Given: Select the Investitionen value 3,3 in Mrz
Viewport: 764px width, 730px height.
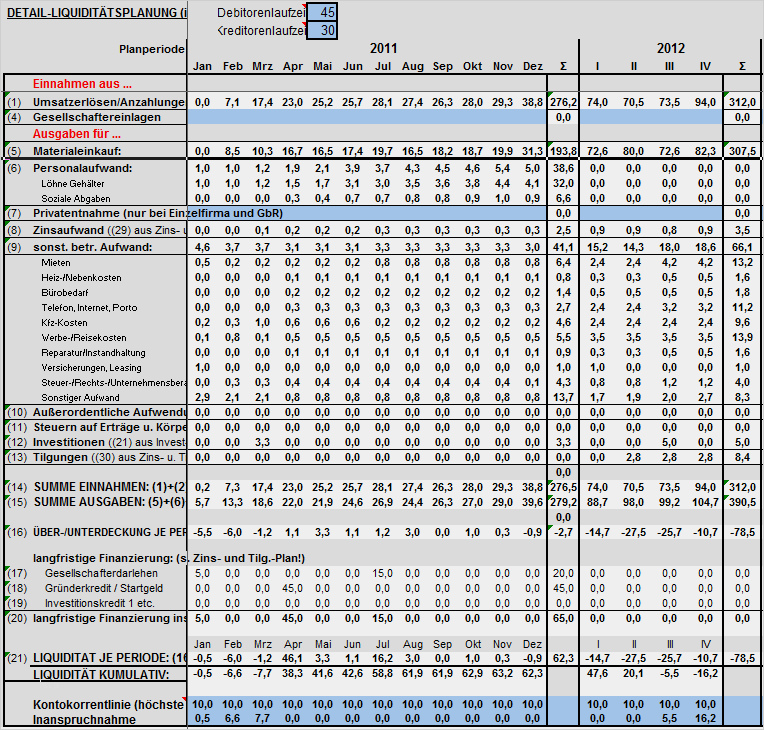Looking at the screenshot, I should [262, 442].
